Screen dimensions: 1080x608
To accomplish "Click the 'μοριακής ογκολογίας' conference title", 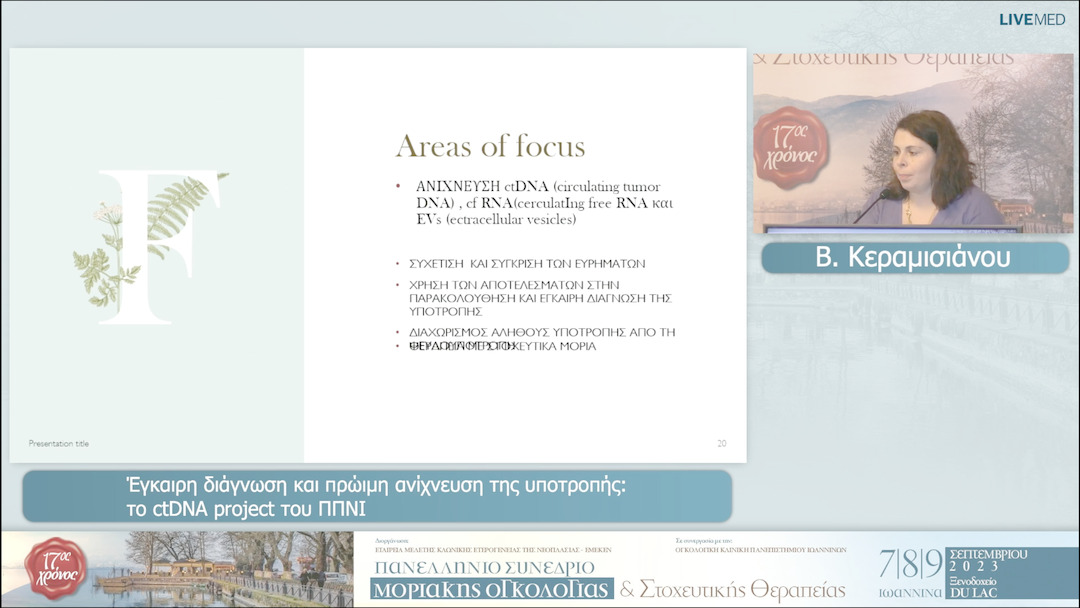I will click(491, 590).
